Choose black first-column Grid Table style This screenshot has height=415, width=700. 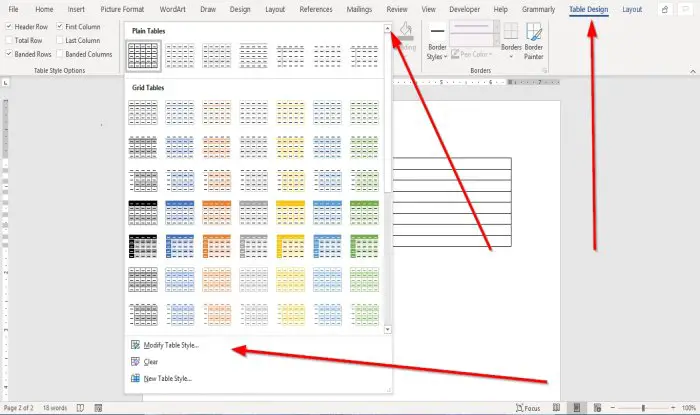coord(143,246)
